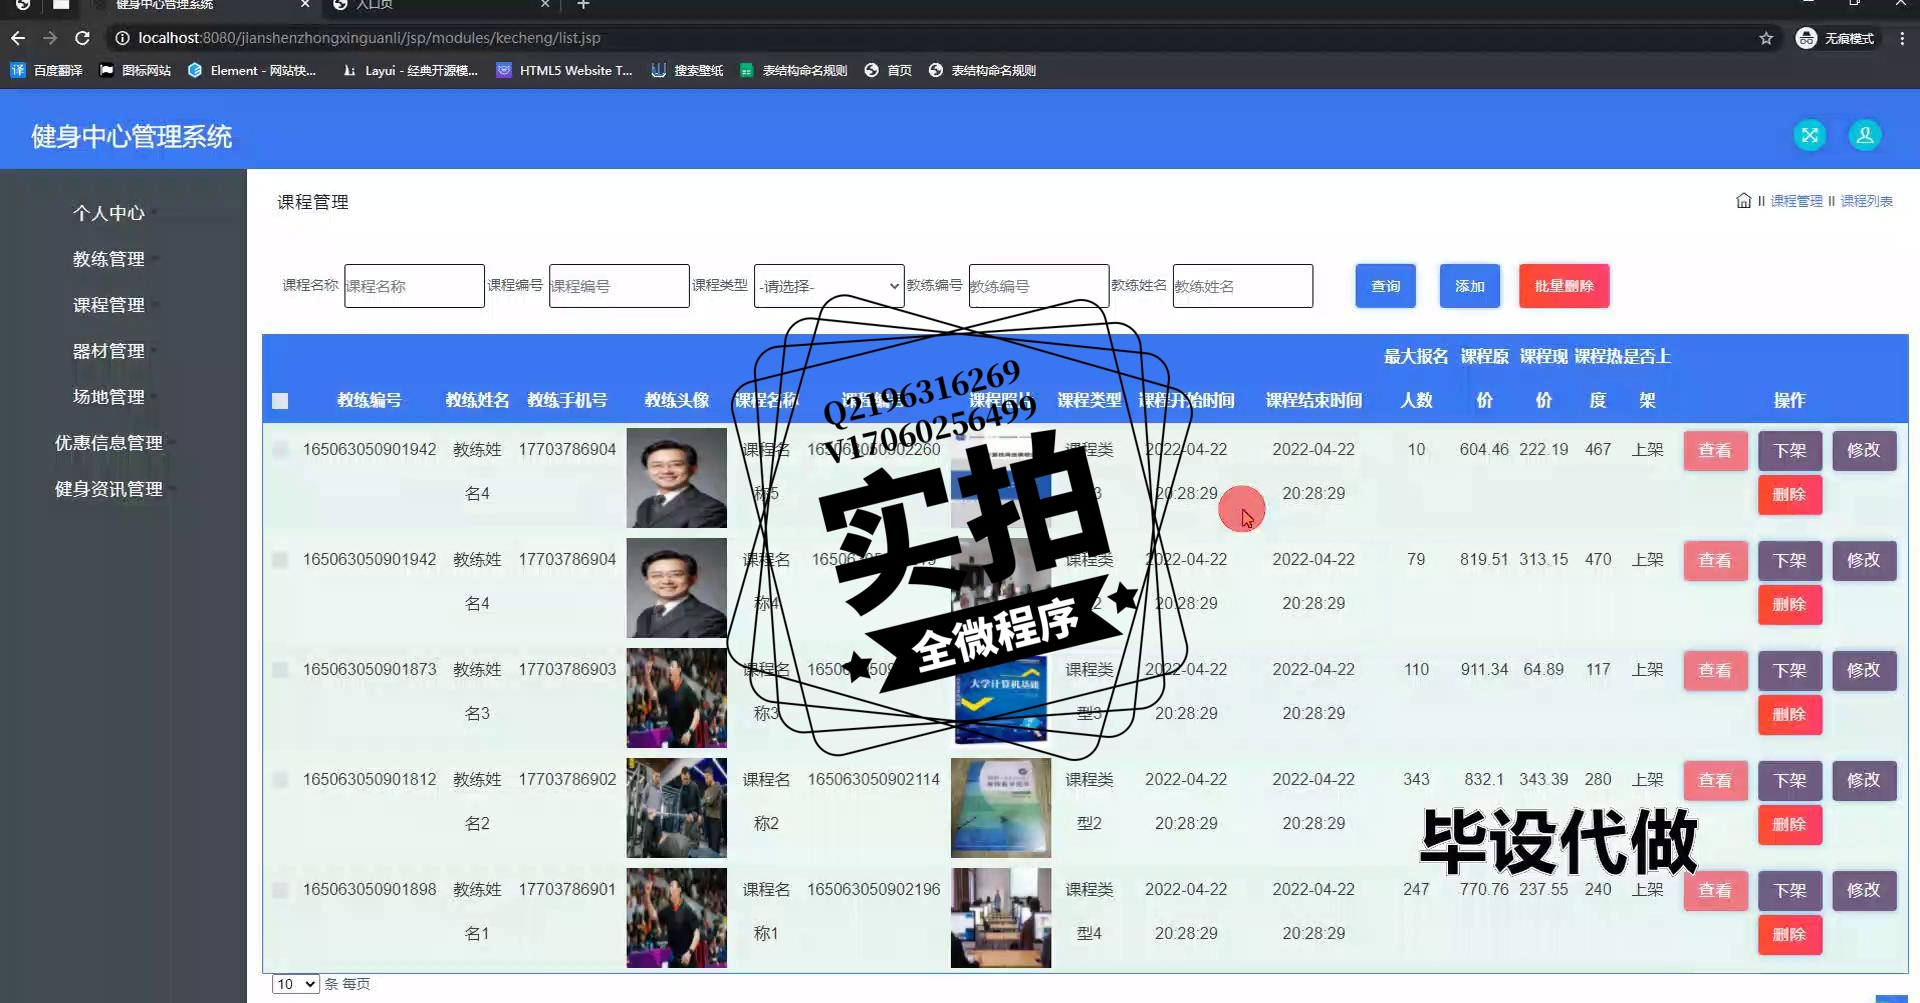The height and width of the screenshot is (1003, 1920).
Task: Click the fullscreen toggle icon in header
Action: coord(1809,135)
